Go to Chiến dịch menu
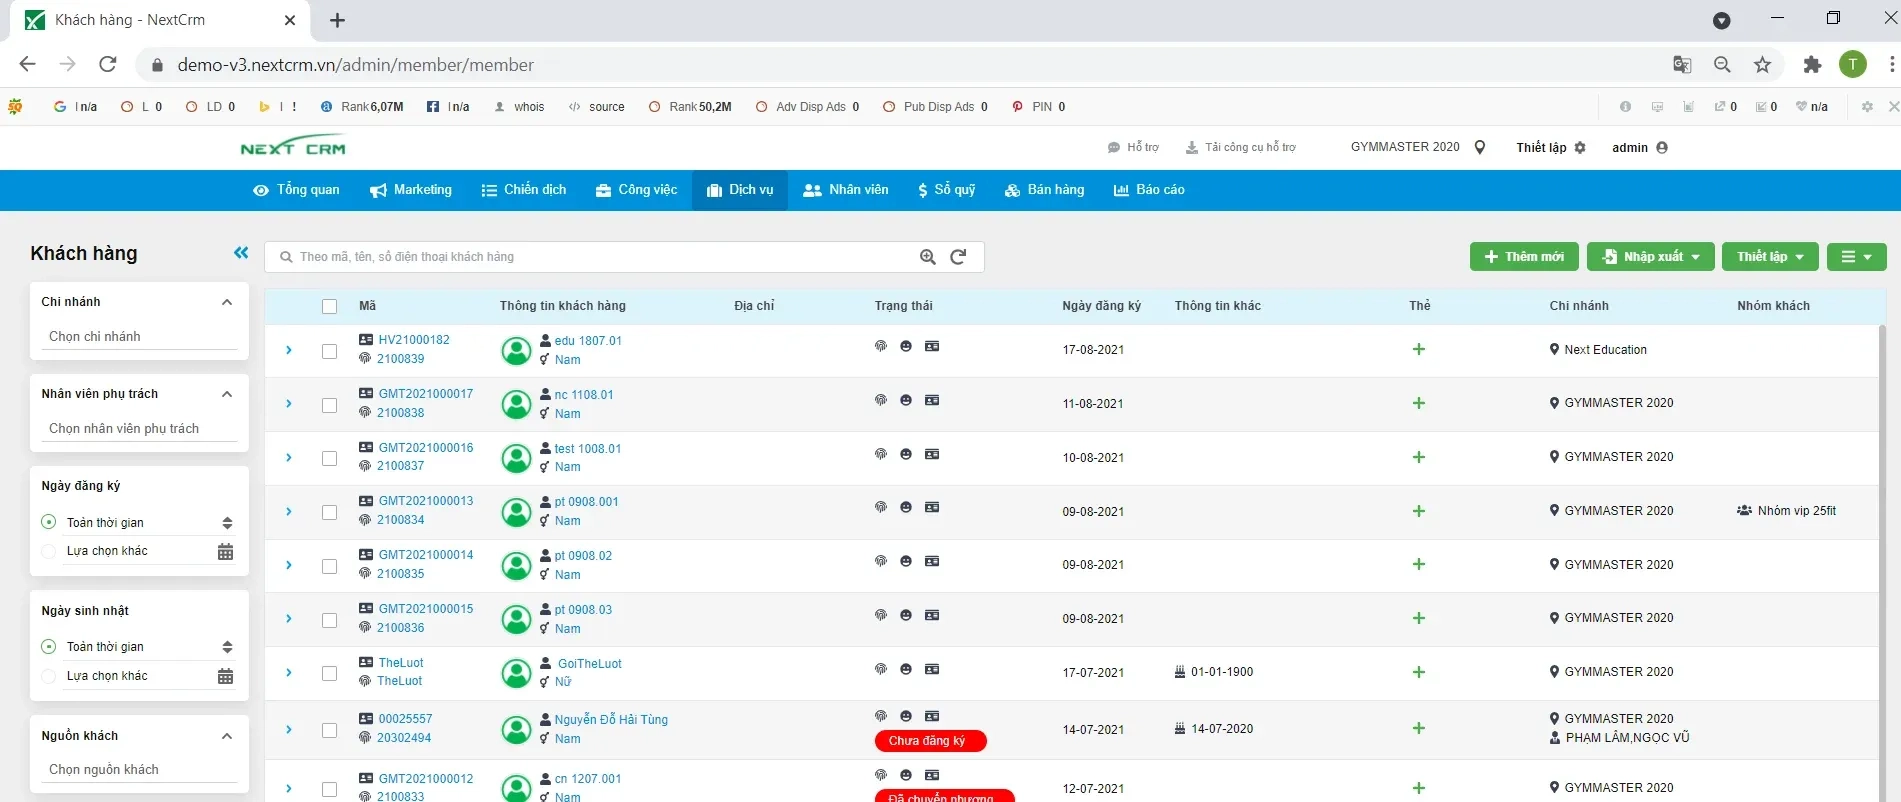1901x802 pixels. tap(524, 190)
